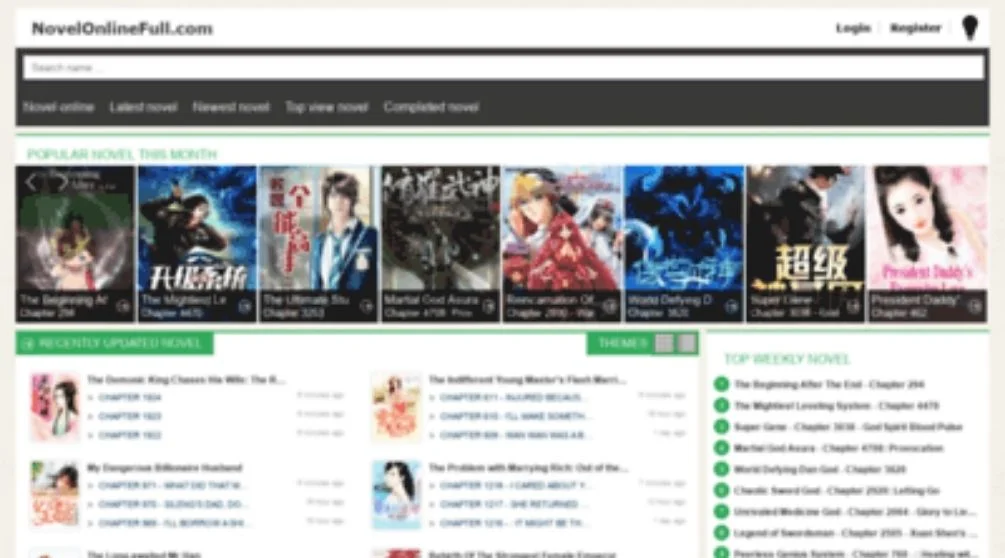Viewport: 1005px width, 558px height.
Task: Open The Indifferent Young Master's Flash Marriage title
Action: pyautogui.click(x=527, y=380)
